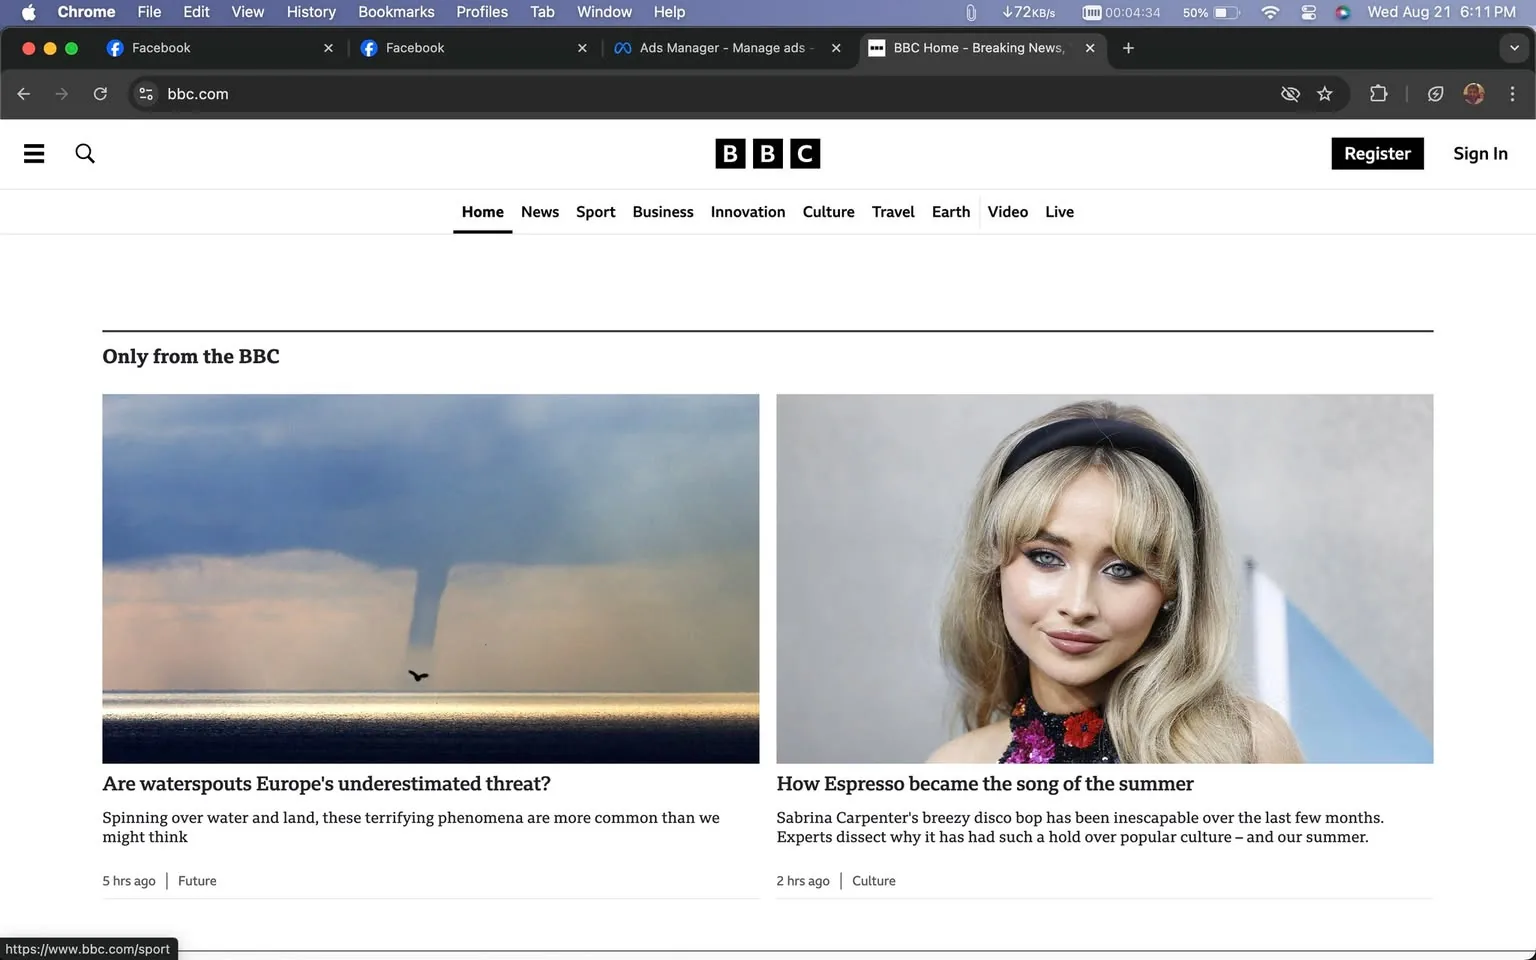Screen dimensions: 1536x960
Task: Reload the BBC page
Action: (x=100, y=93)
